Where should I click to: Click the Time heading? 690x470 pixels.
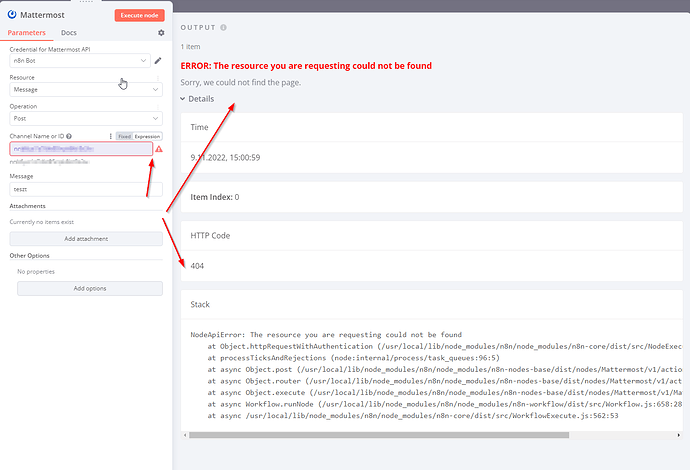click(199, 127)
